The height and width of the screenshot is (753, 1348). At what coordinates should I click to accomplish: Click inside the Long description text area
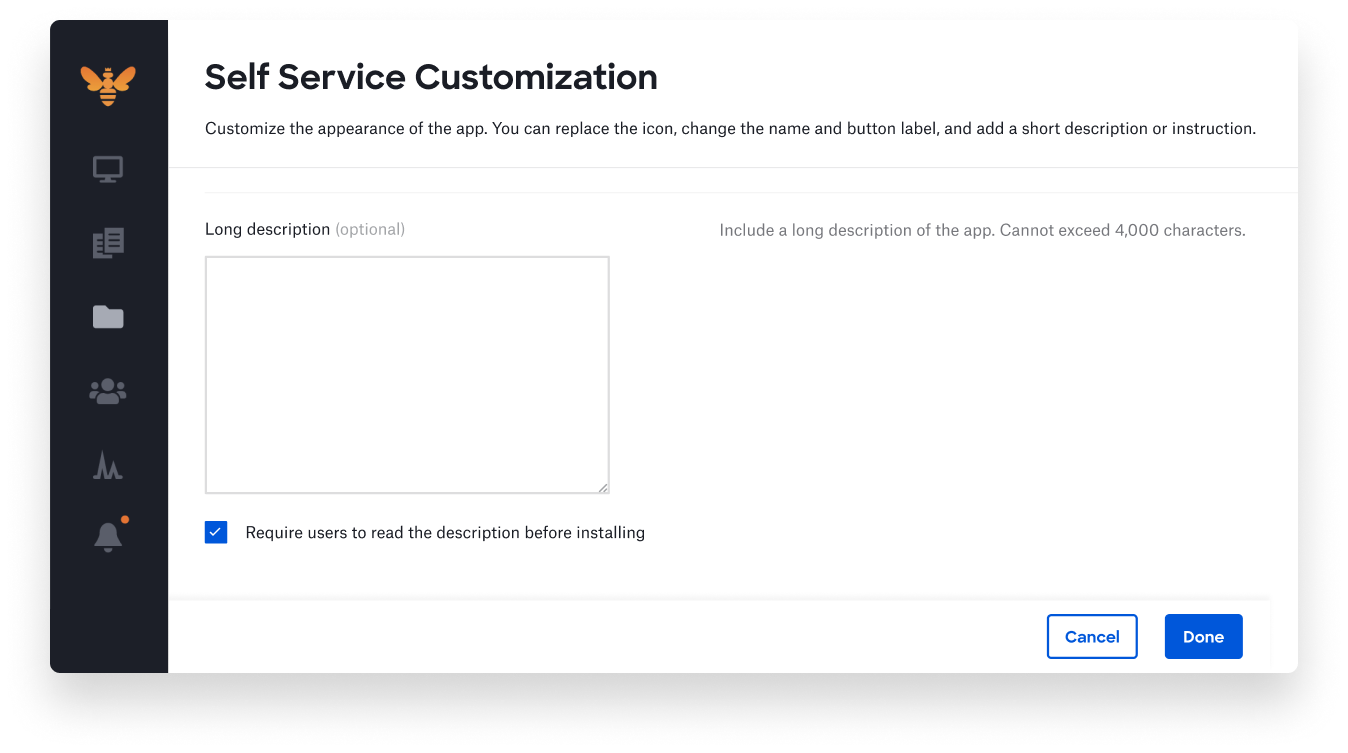click(406, 373)
